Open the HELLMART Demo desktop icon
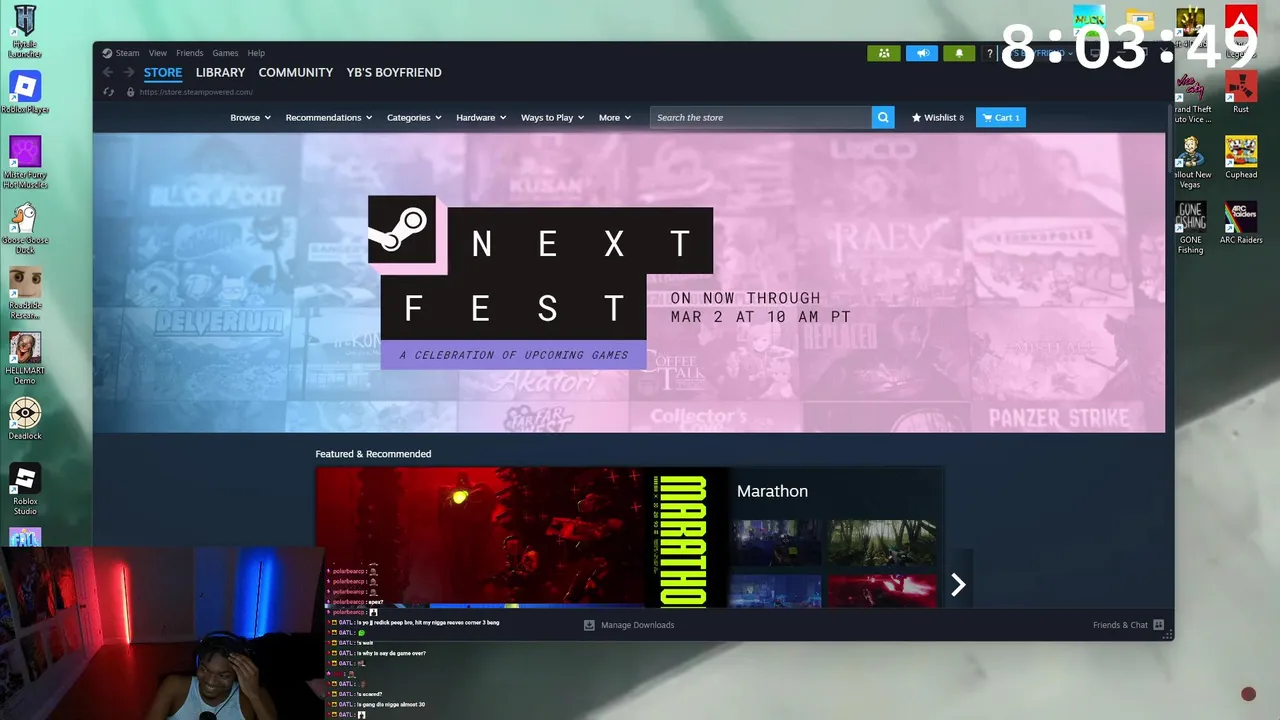 pos(25,358)
